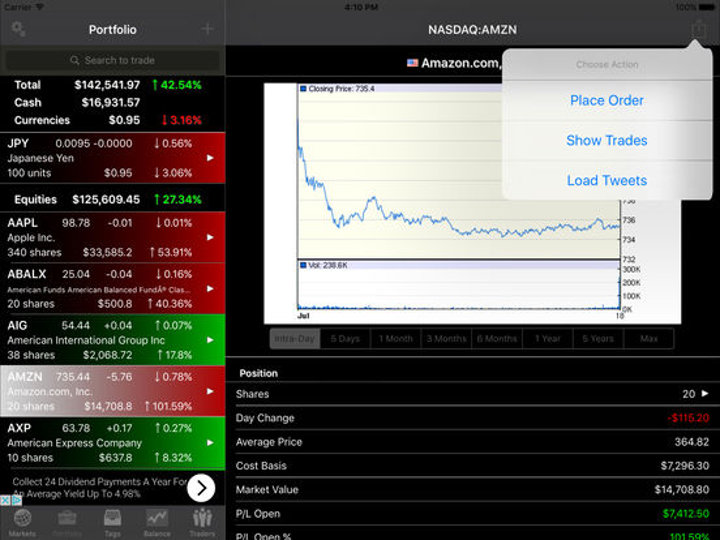
Task: Tap the AdChoices triangle icon
Action: (x=16, y=501)
